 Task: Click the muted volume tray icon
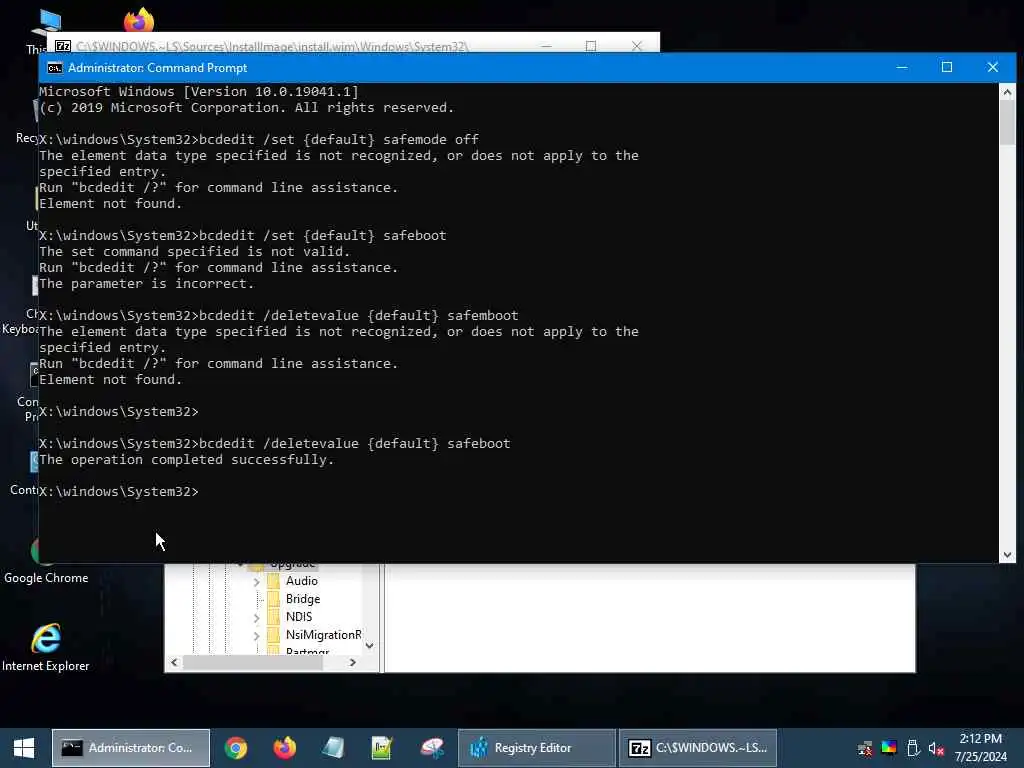936,748
